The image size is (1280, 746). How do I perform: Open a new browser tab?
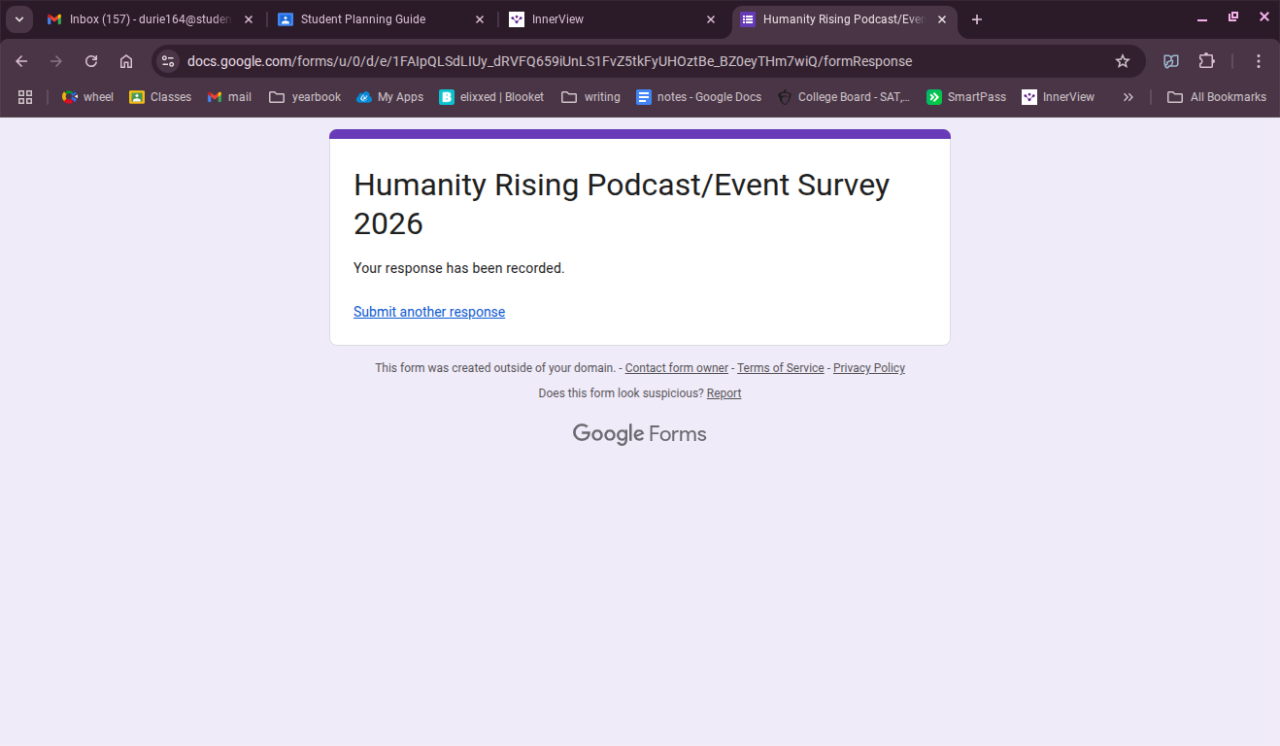point(977,19)
